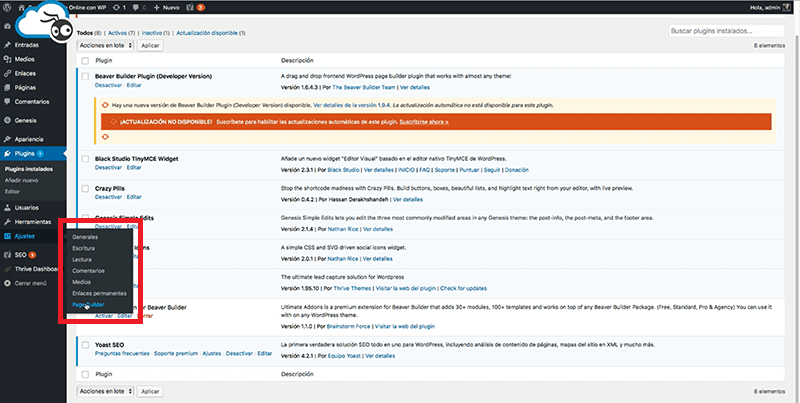Open 'The Beaver Builder Team' author link
The width and height of the screenshot is (800, 403).
[x=363, y=87]
